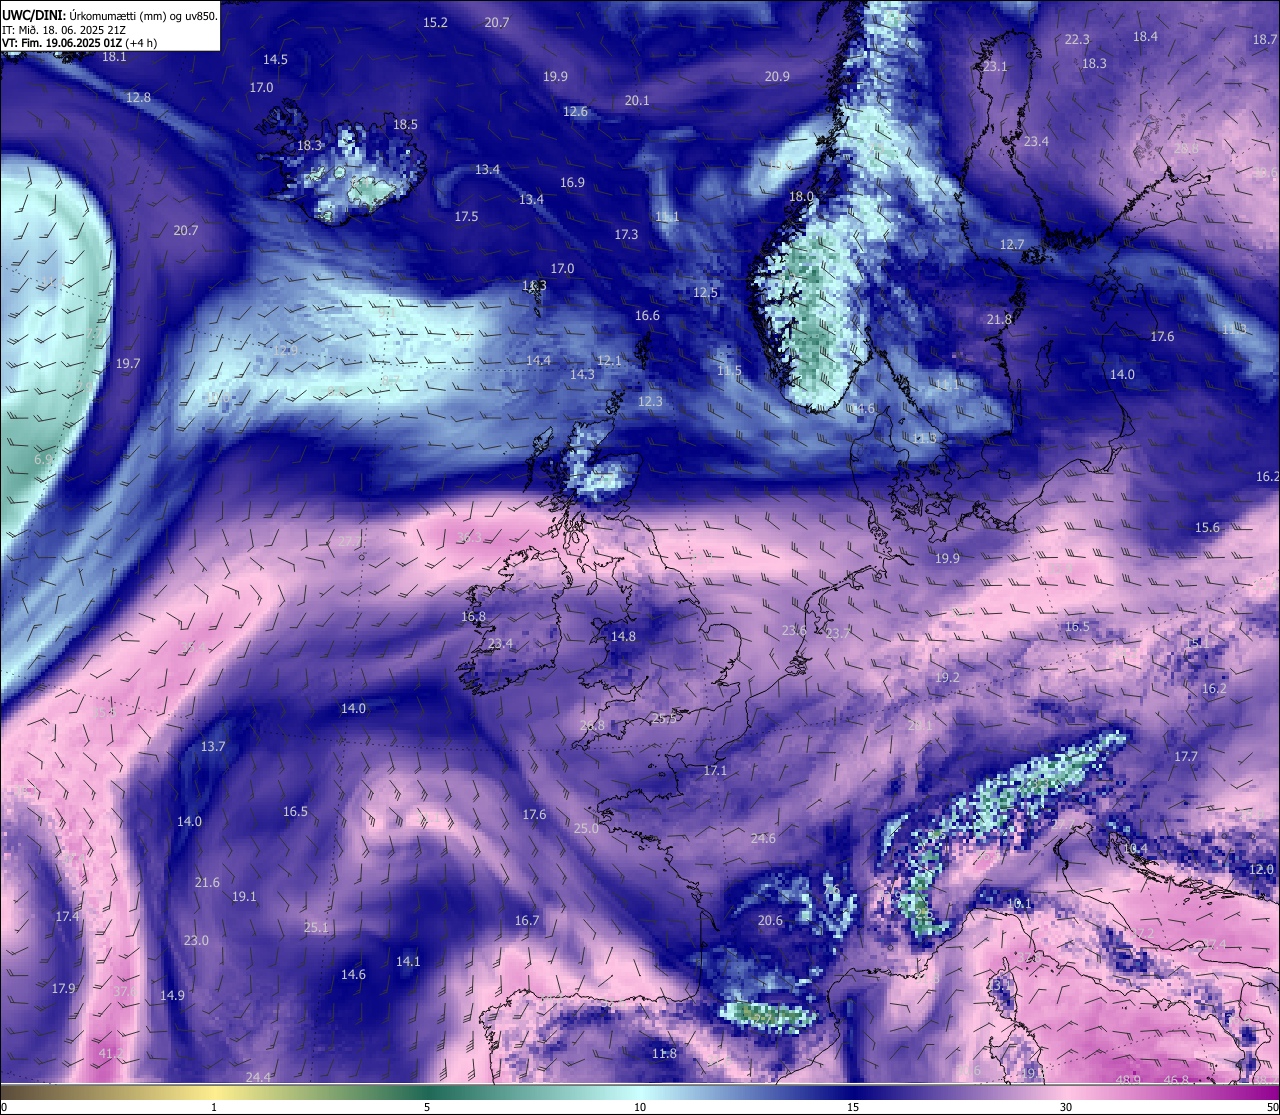Viewport: 1280px width, 1115px height.
Task: Click the colorbar label 30
Action: tap(1066, 1107)
